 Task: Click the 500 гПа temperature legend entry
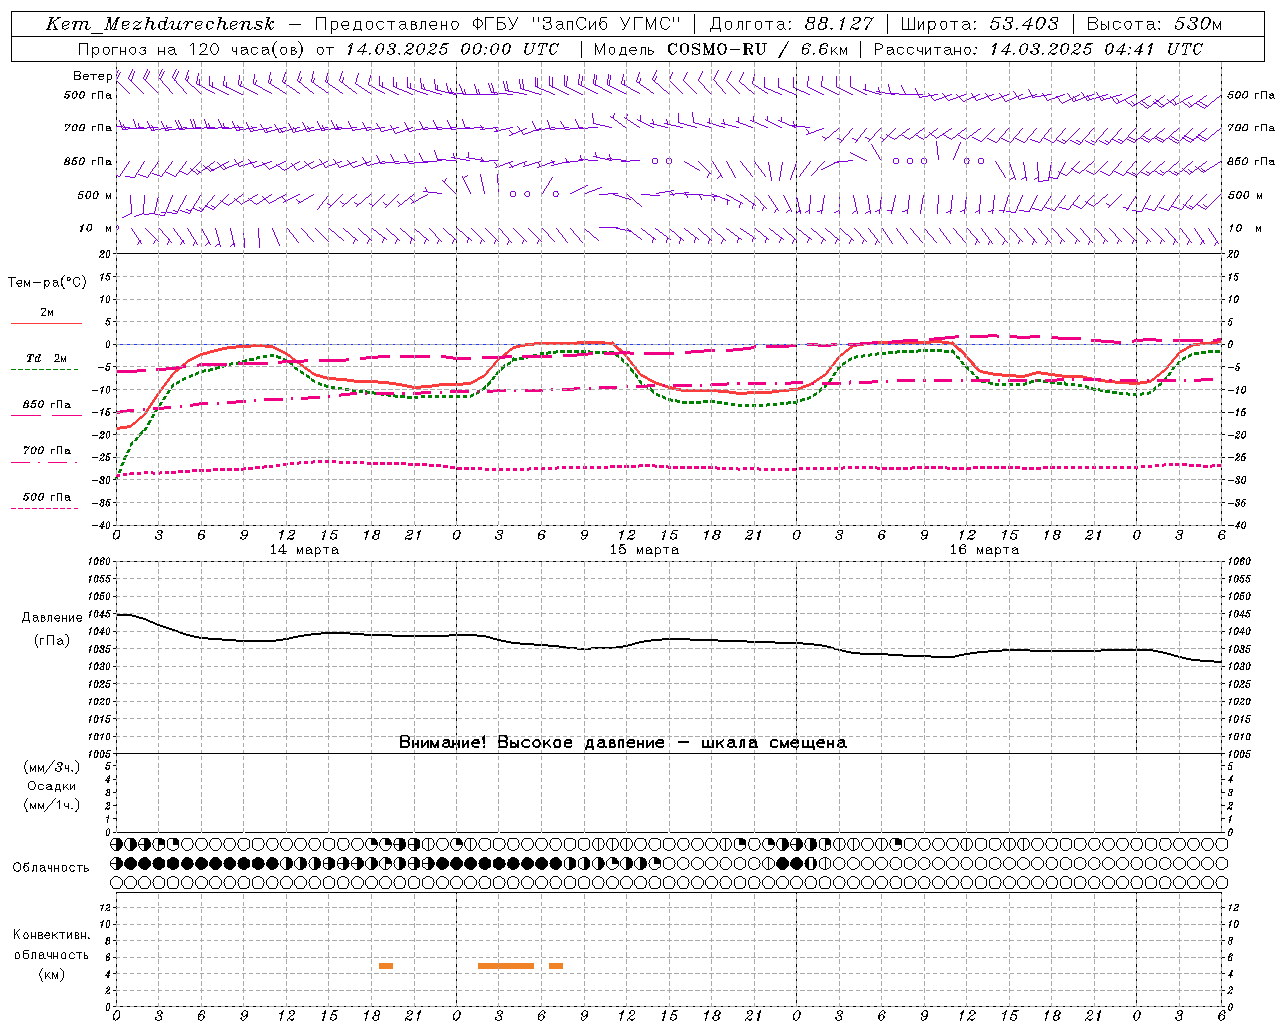click(46, 497)
